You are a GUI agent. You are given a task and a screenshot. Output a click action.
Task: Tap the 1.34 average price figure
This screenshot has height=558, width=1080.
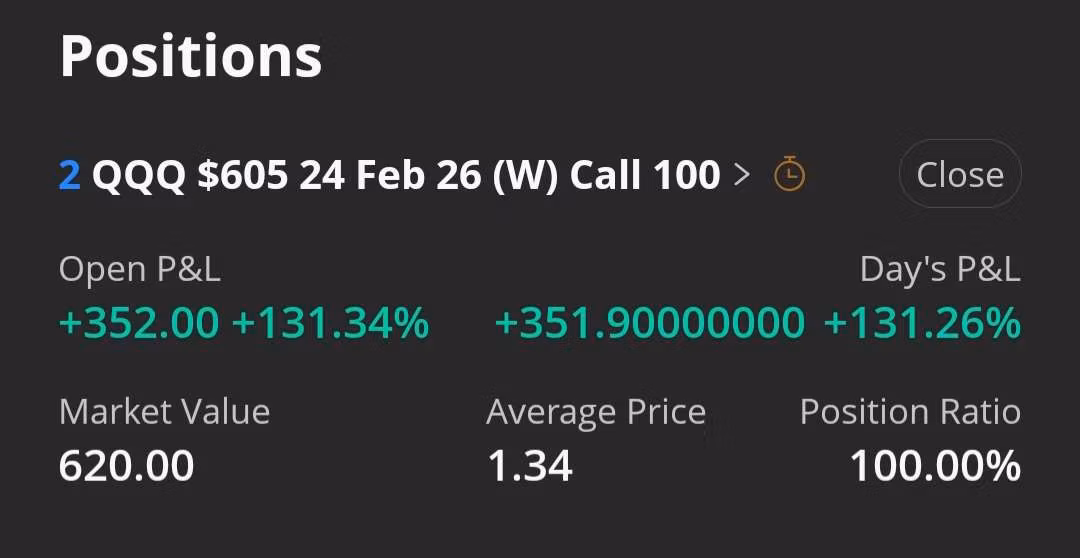click(530, 466)
